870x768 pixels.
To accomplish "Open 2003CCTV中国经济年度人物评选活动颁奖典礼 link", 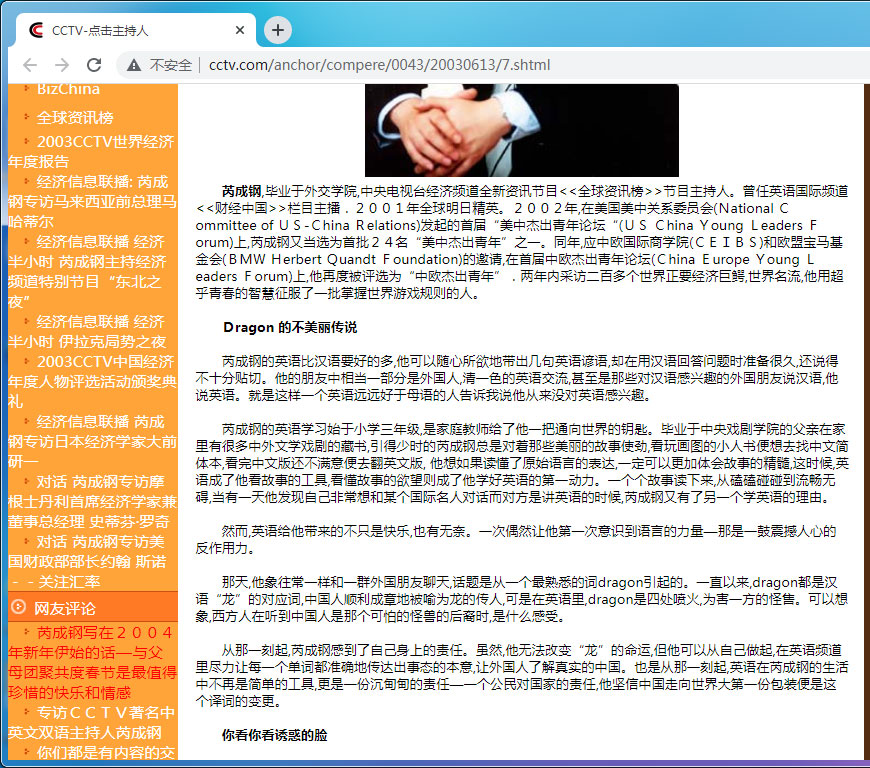I will tap(92, 381).
